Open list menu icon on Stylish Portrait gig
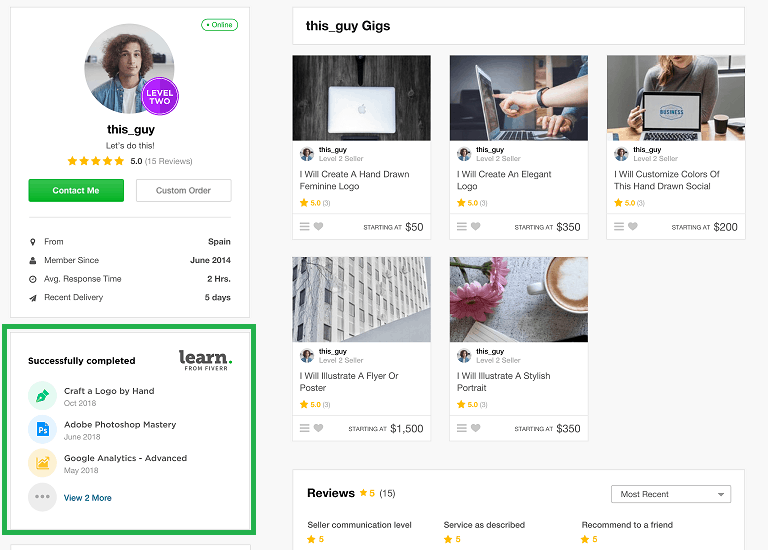Image resolution: width=768 pixels, height=550 pixels. pos(462,428)
